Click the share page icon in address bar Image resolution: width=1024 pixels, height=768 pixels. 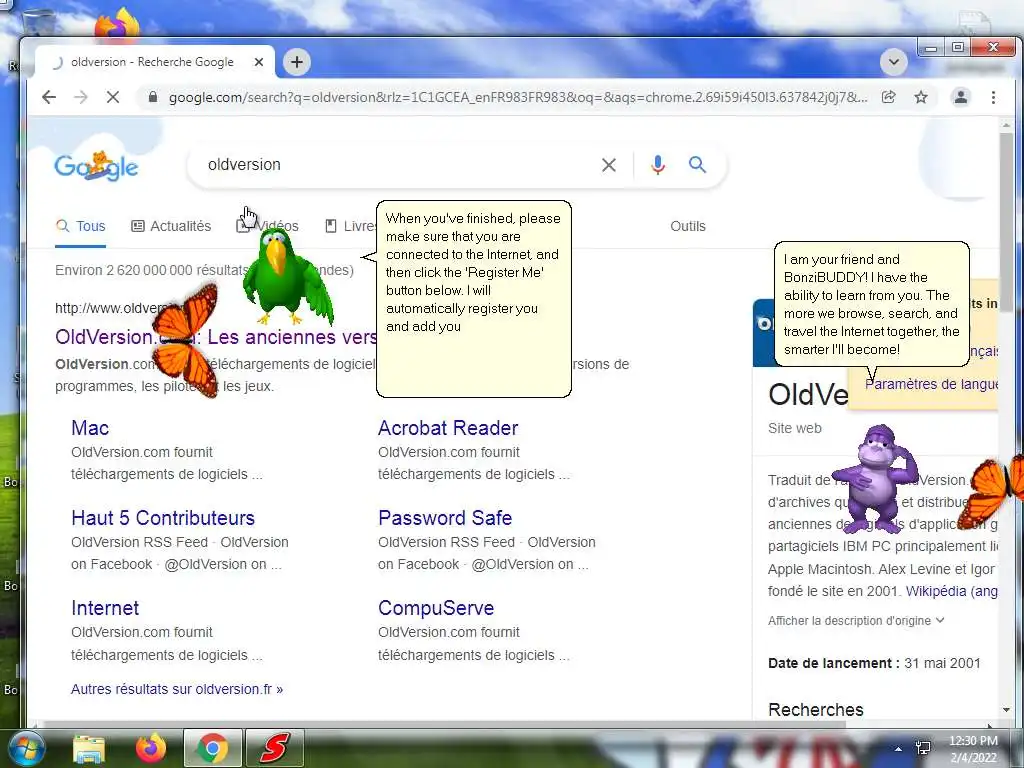888,97
